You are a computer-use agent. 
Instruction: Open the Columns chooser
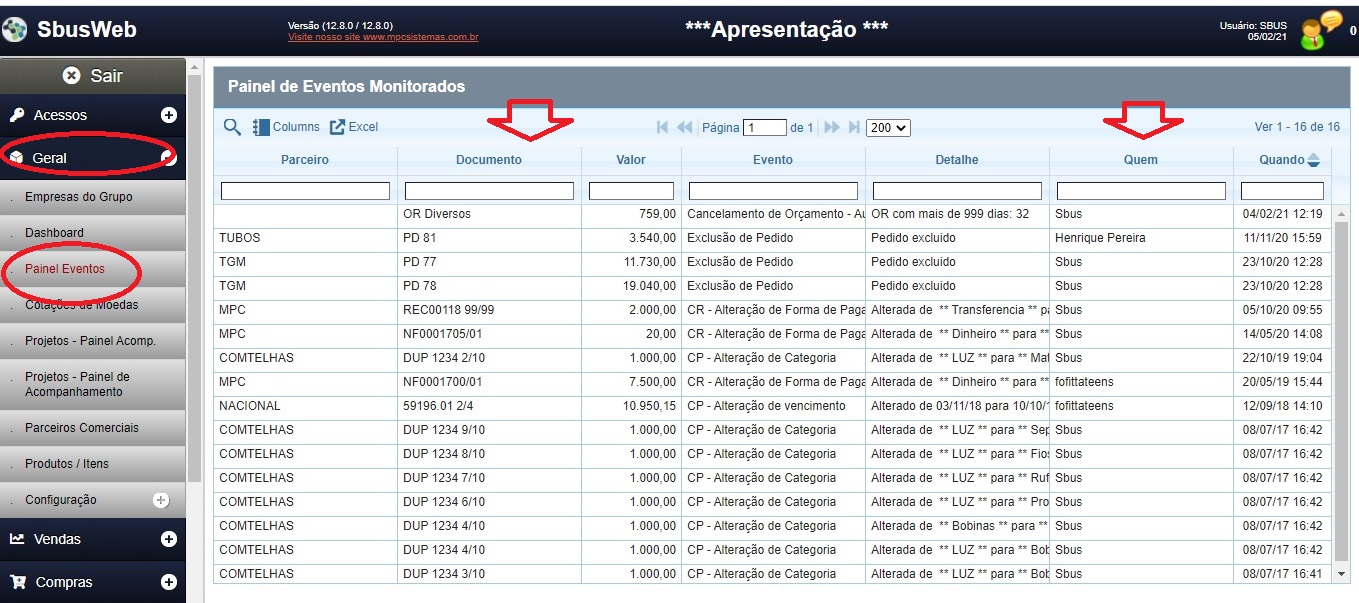pos(286,127)
